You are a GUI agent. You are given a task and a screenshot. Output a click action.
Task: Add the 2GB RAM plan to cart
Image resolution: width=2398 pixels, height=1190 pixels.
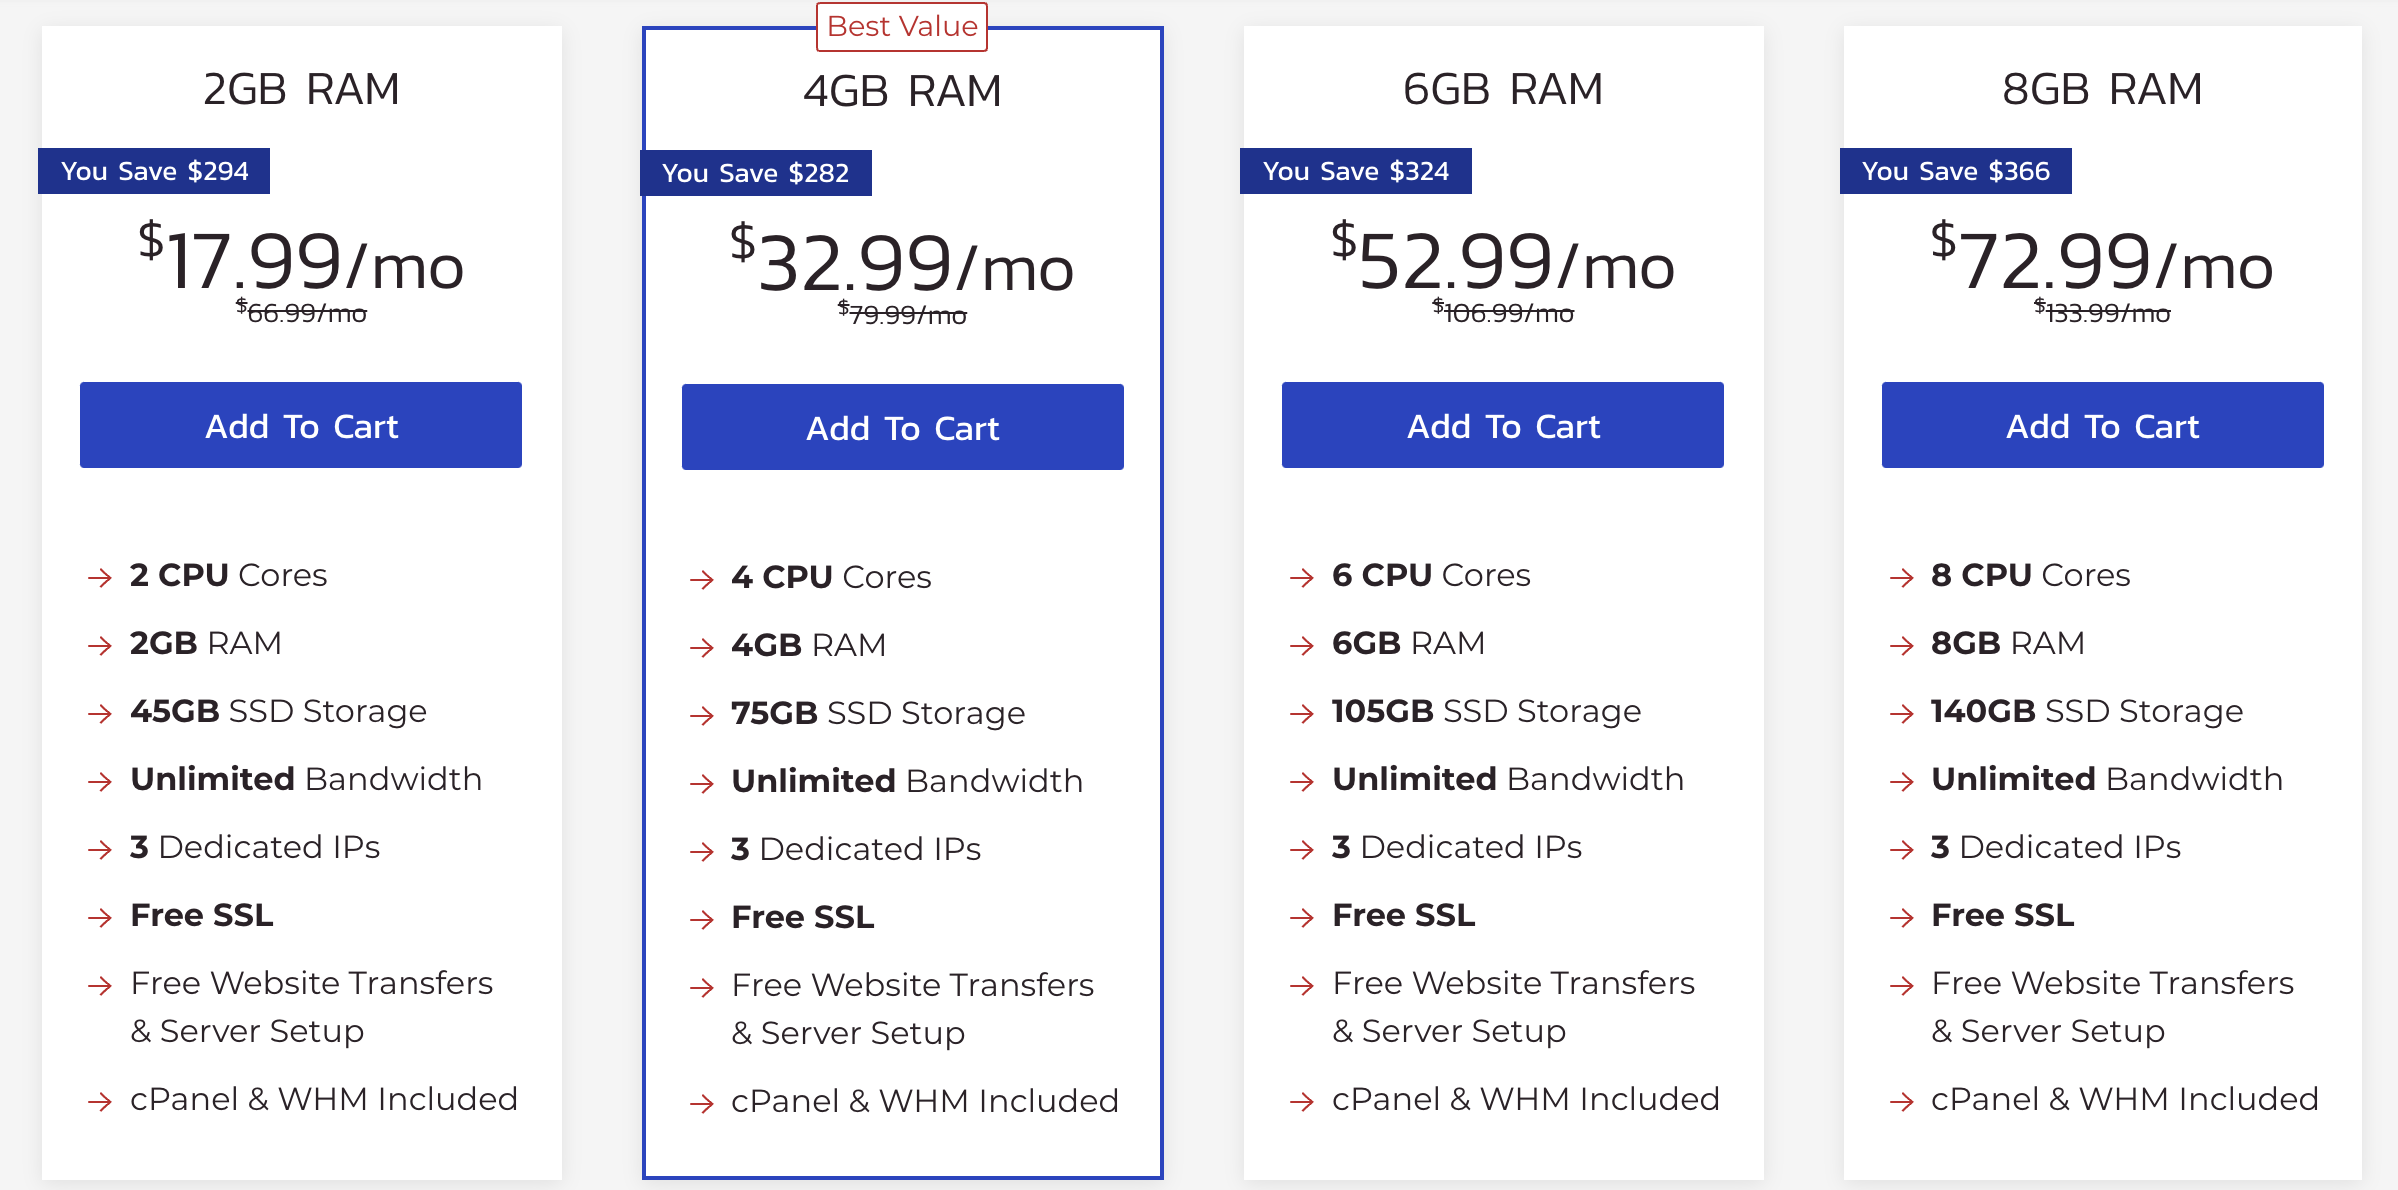[x=301, y=425]
